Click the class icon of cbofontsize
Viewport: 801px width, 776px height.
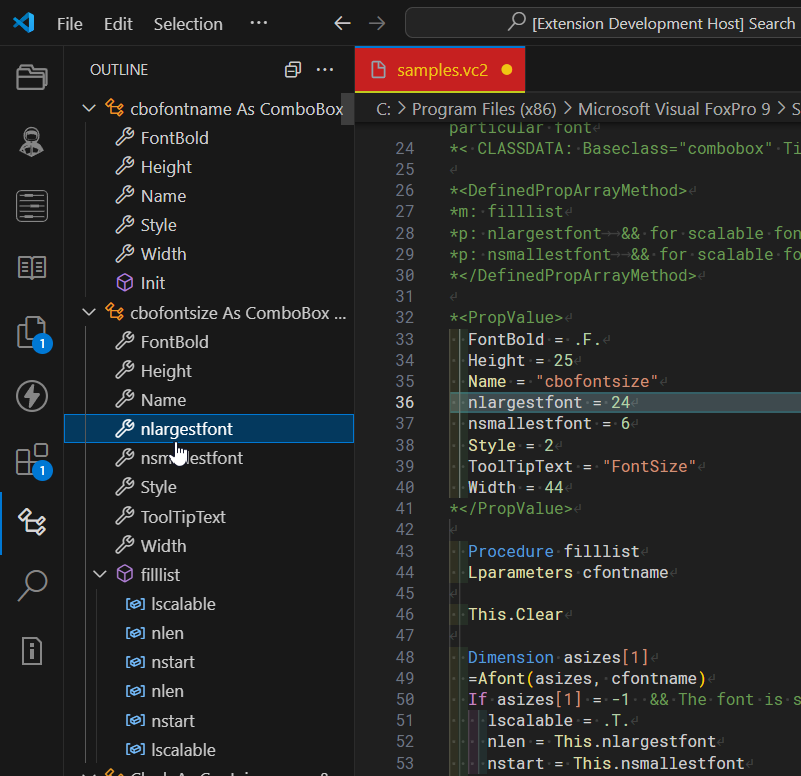coord(114,312)
